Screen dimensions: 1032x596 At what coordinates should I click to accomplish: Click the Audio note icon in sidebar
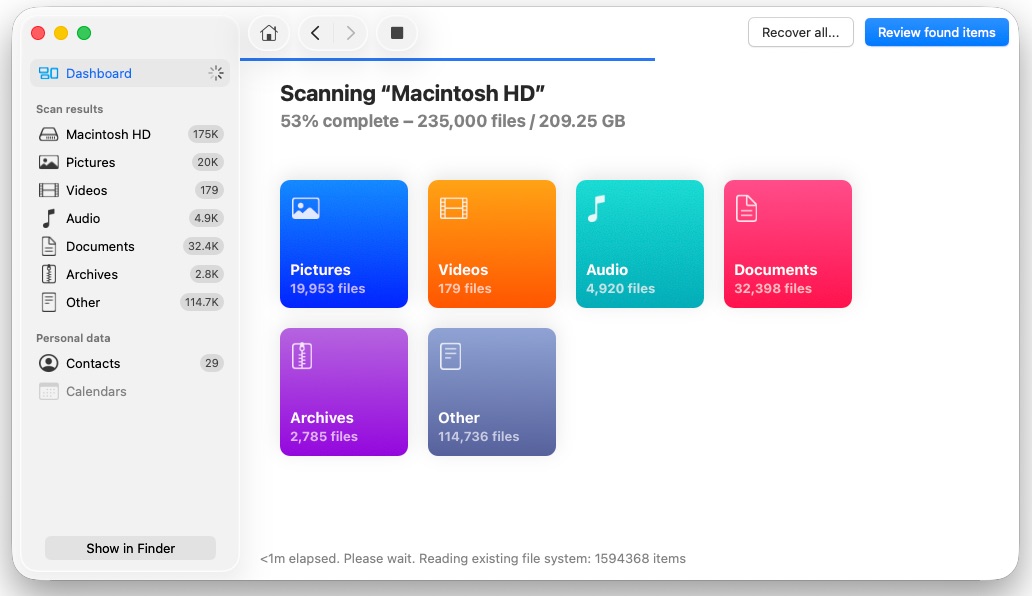[48, 218]
